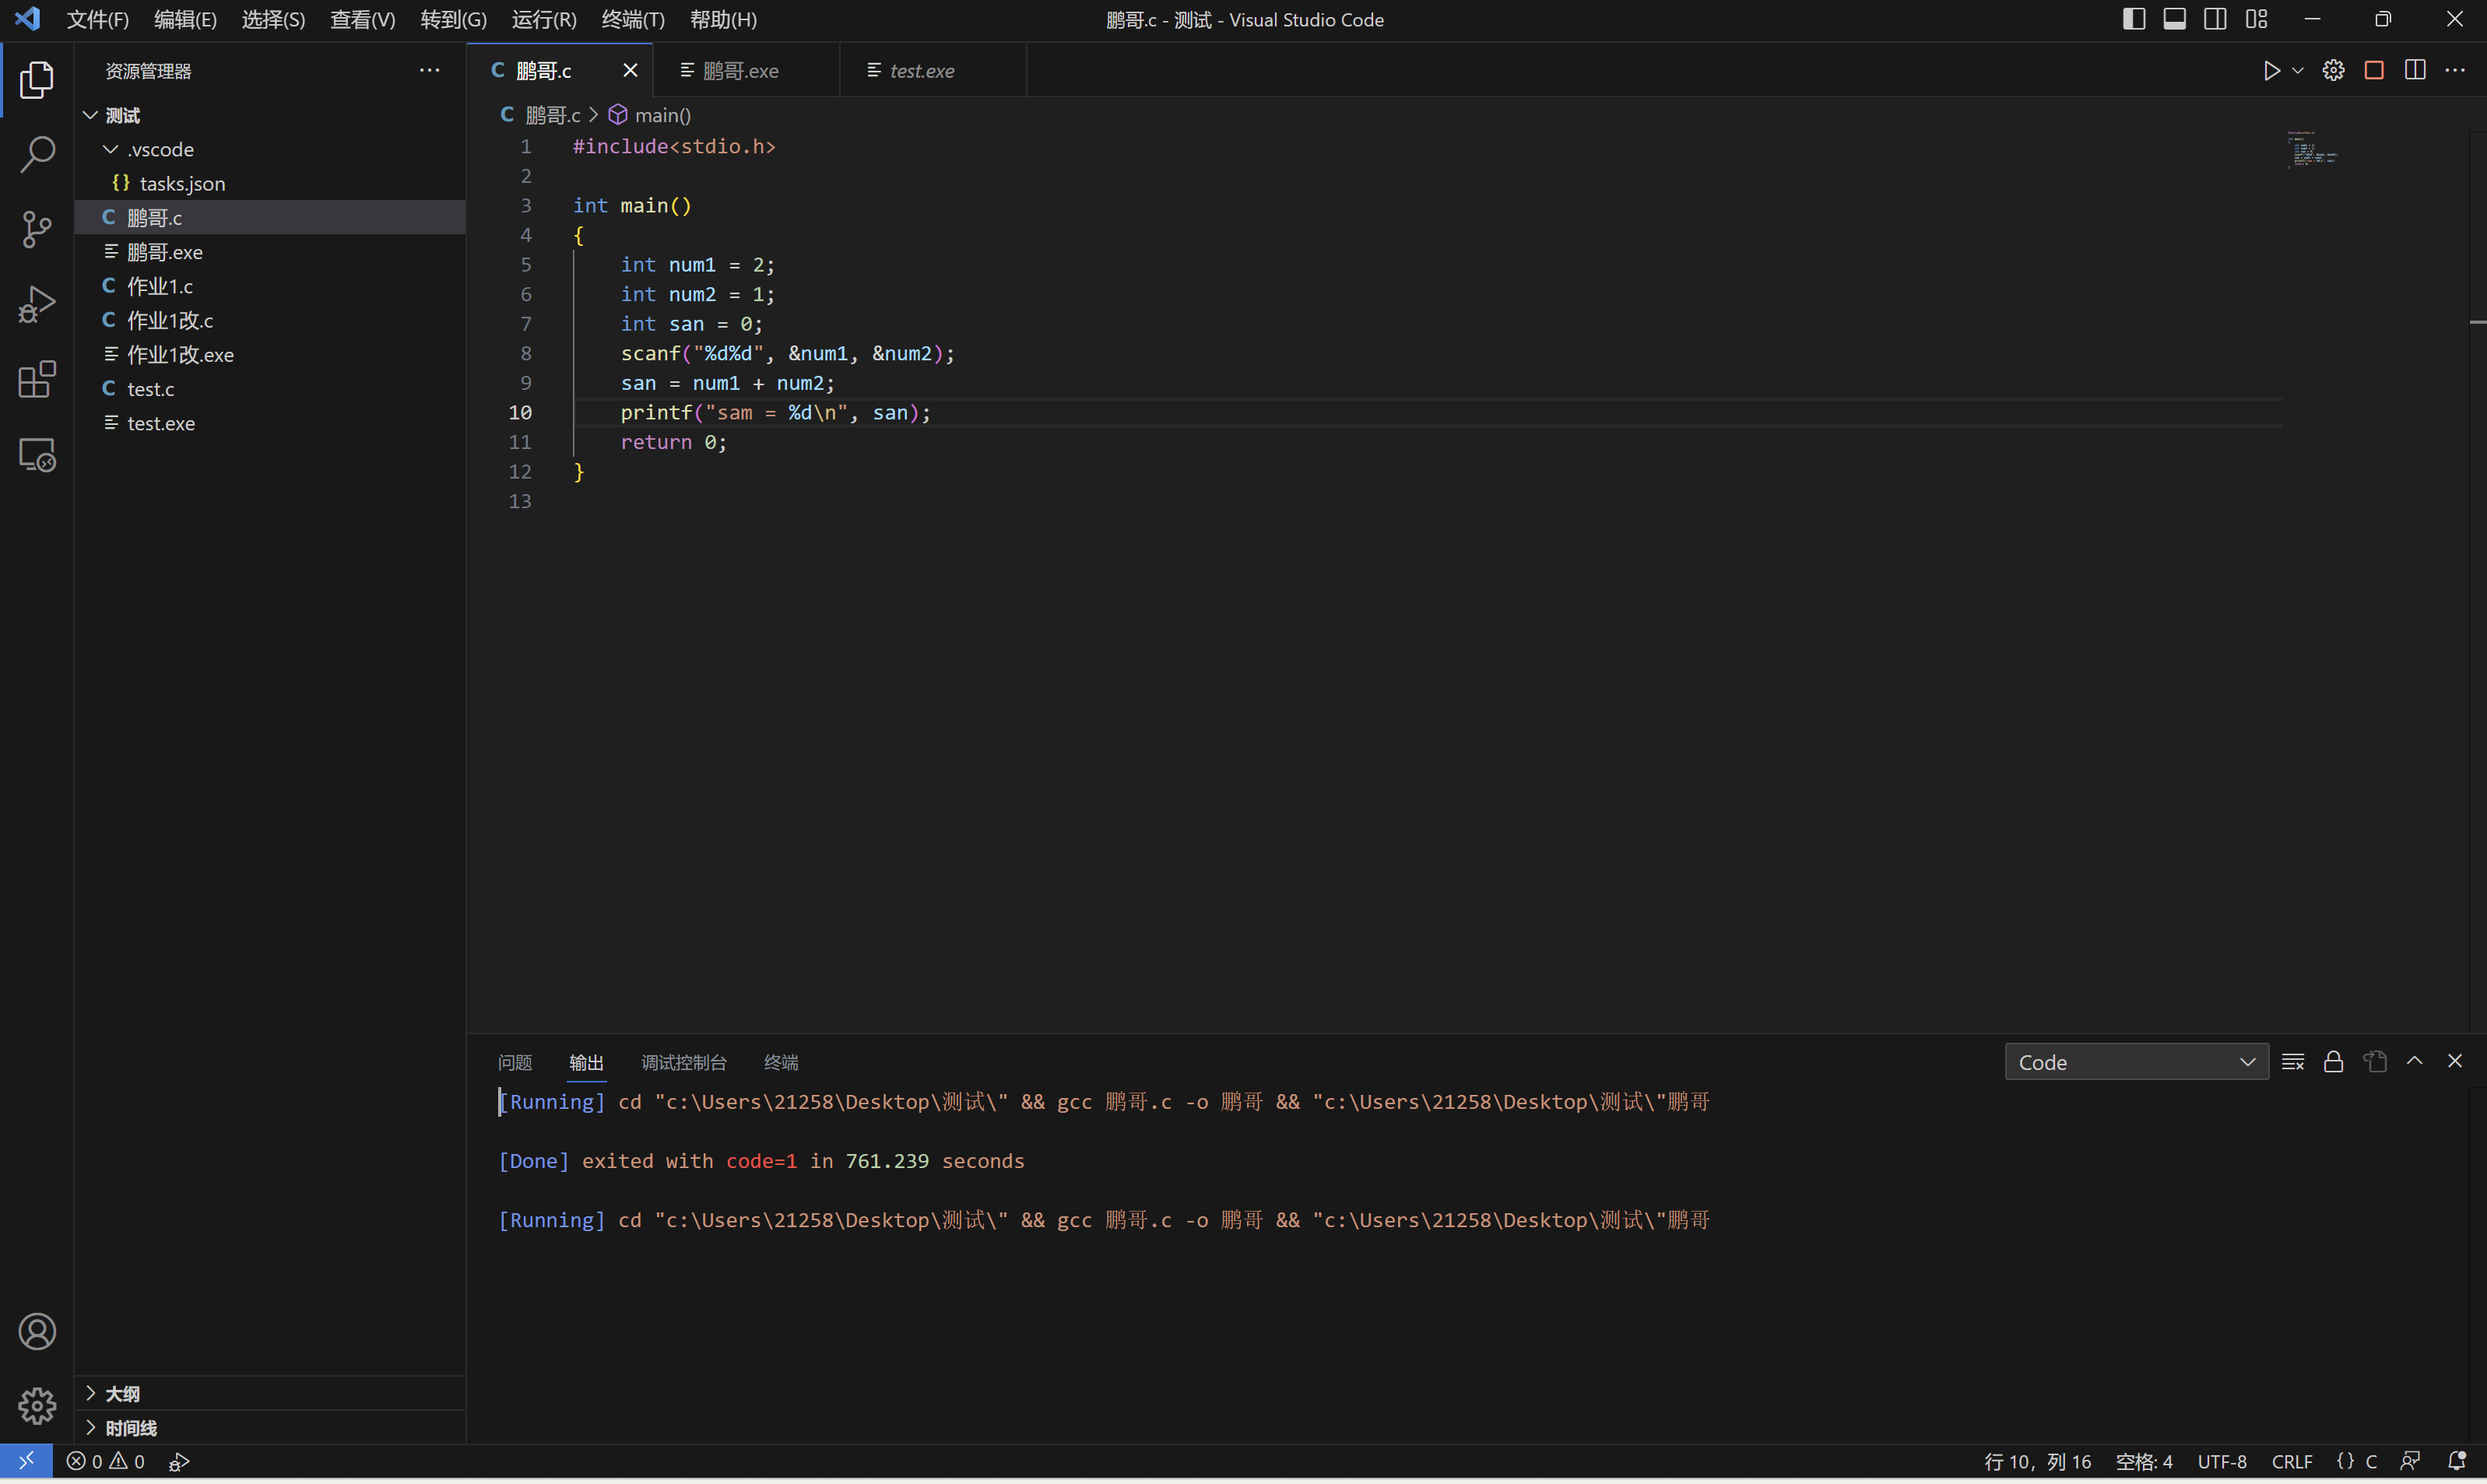Open the Source Control view

(x=37, y=230)
